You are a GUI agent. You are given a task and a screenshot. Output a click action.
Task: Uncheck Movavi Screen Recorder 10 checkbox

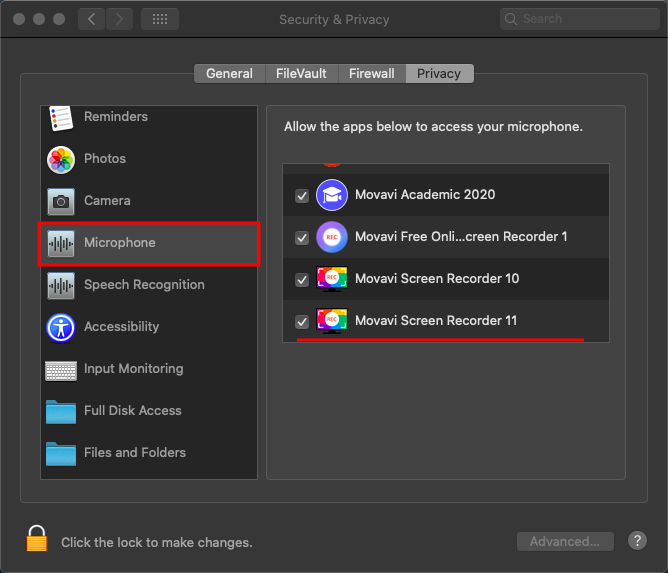[302, 280]
